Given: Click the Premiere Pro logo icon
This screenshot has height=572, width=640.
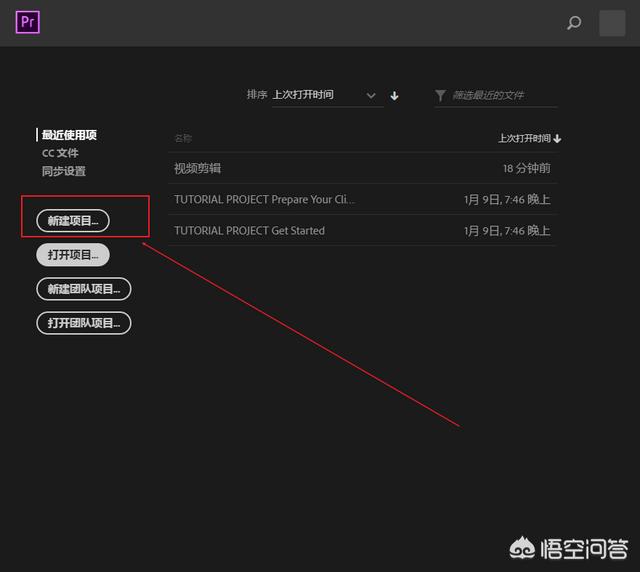Looking at the screenshot, I should [28, 22].
